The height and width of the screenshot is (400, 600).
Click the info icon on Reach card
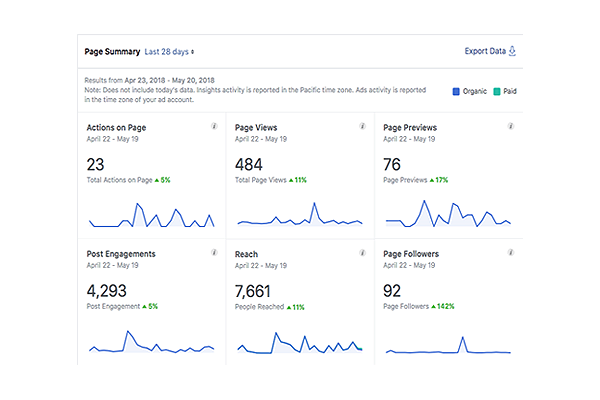(361, 254)
